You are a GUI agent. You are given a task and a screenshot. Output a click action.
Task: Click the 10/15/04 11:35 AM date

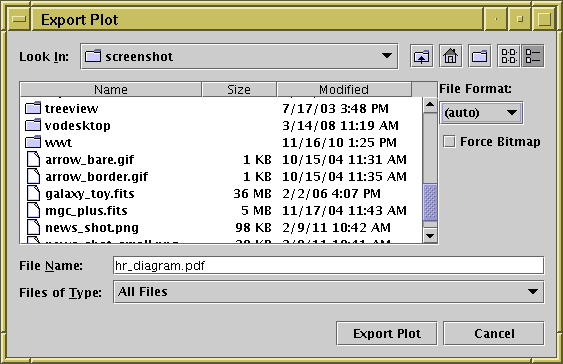(344, 177)
